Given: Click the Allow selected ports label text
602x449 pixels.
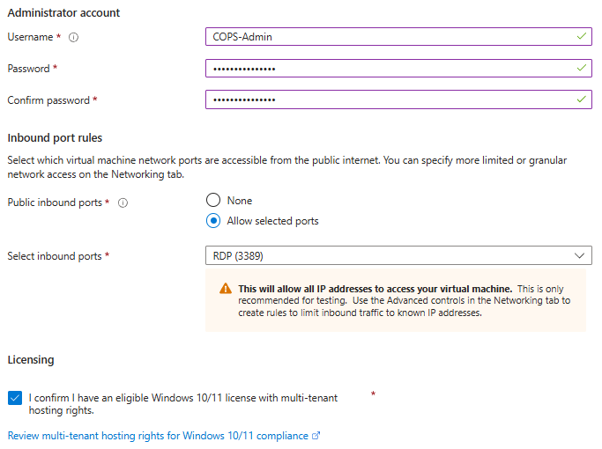Looking at the screenshot, I should (273, 221).
